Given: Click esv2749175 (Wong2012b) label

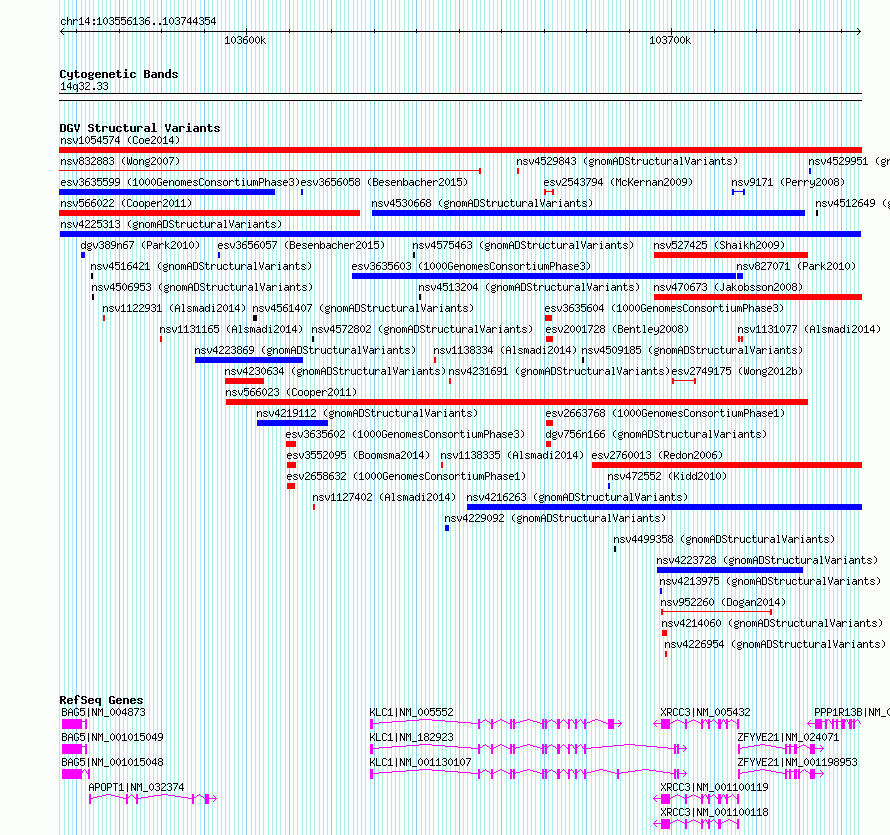Looking at the screenshot, I should (737, 371).
